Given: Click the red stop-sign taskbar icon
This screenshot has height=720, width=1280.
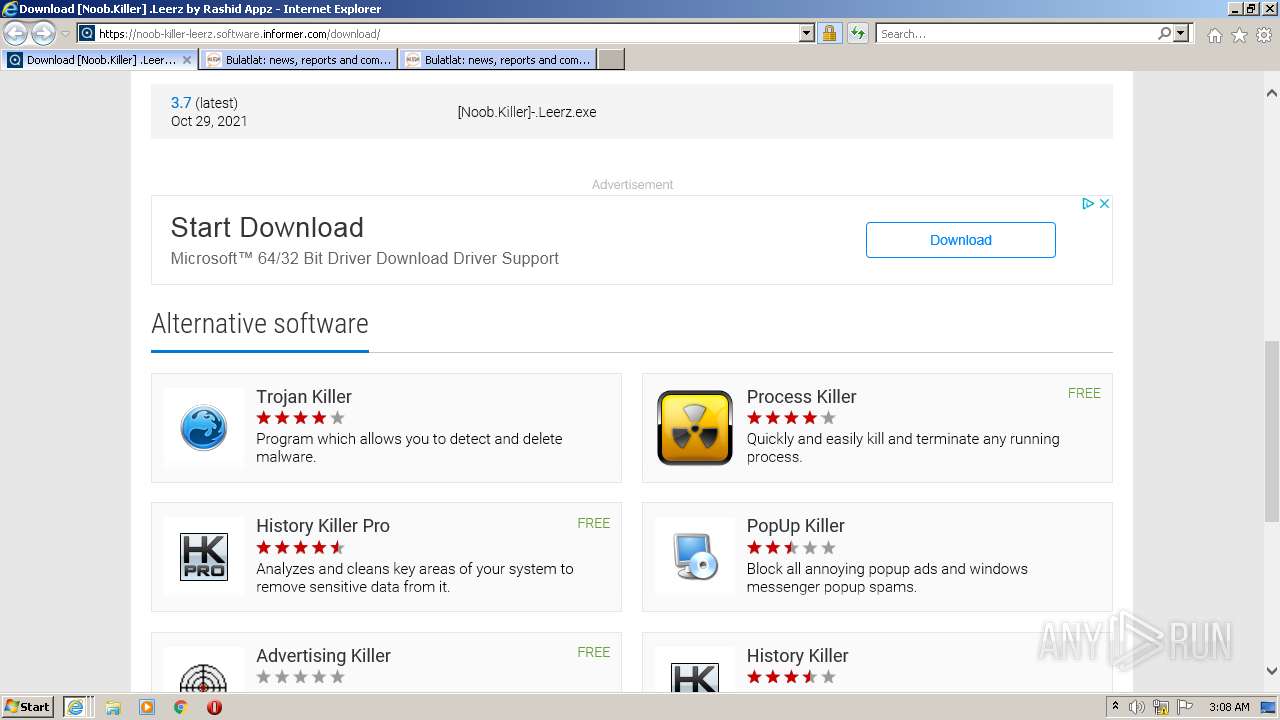Looking at the screenshot, I should pos(214,707).
